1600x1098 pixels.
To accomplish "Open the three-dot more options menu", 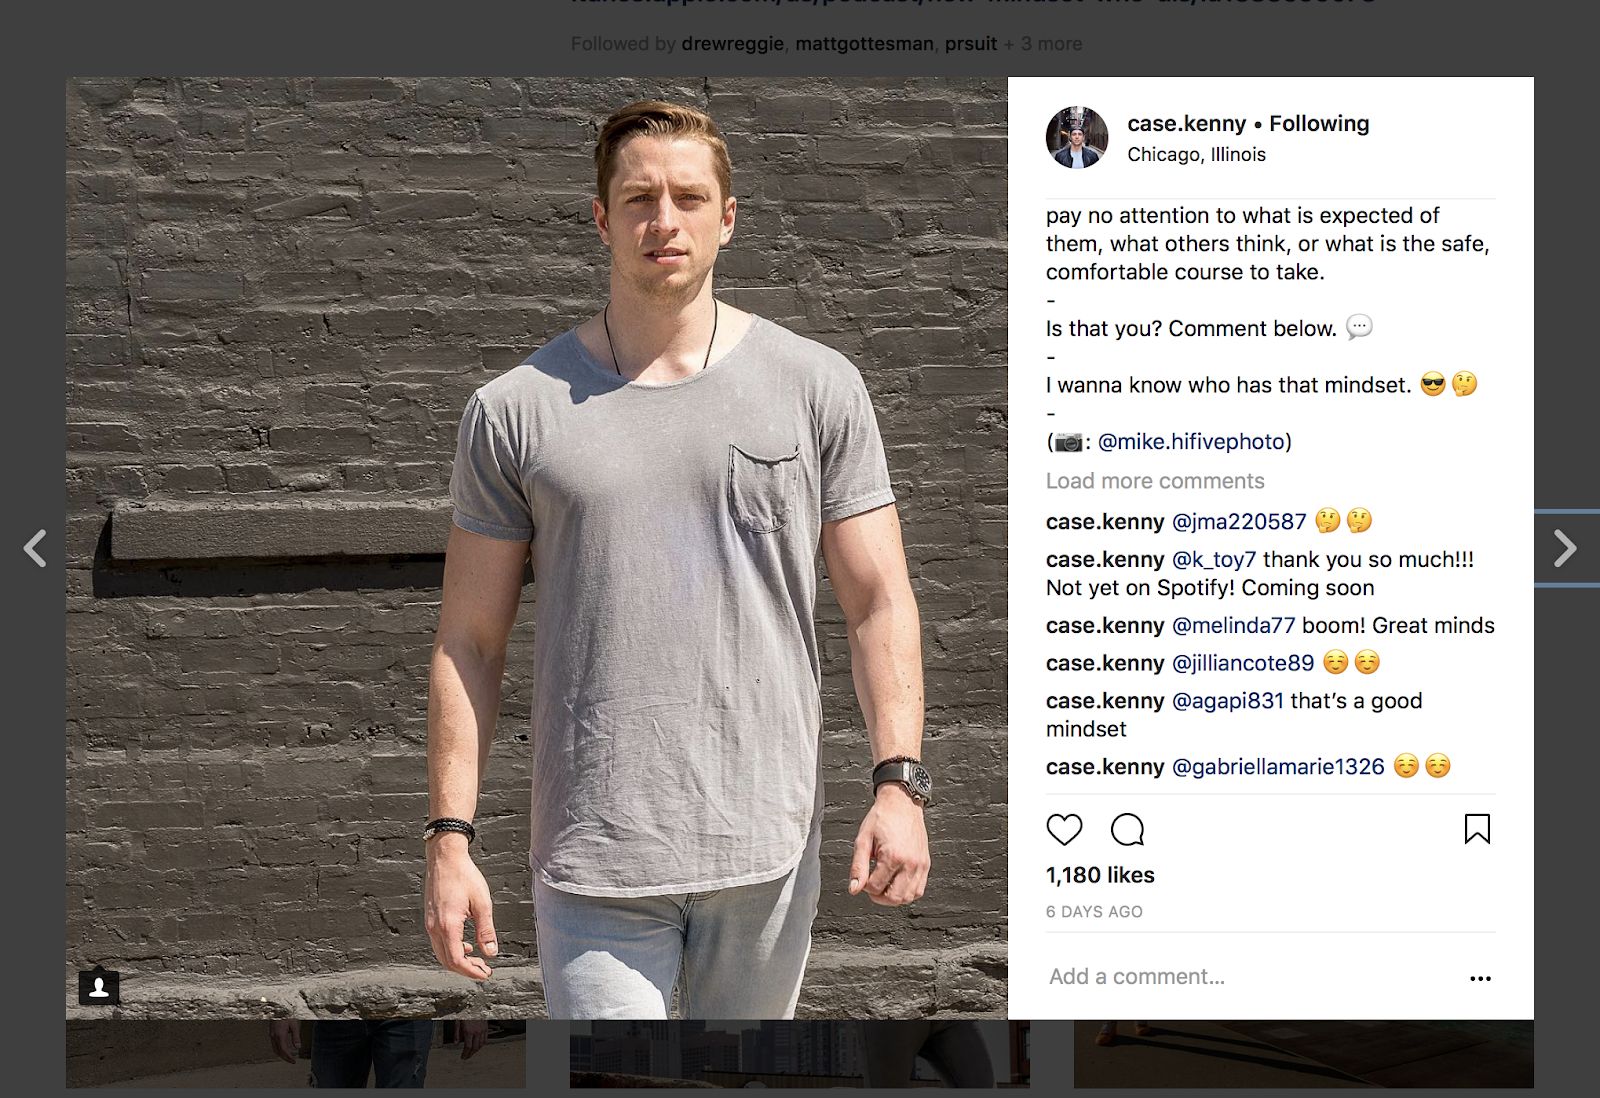I will [x=1480, y=978].
